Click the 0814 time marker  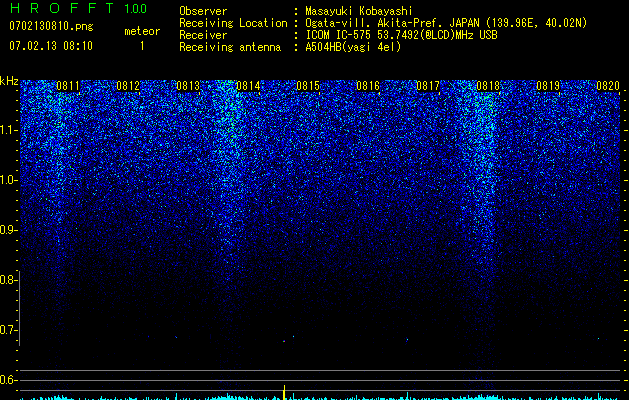(248, 86)
